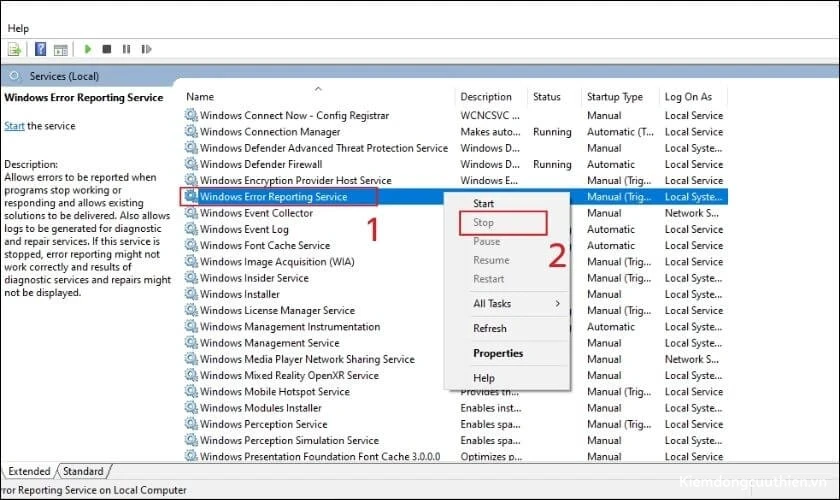Click gear icon of Windows Modules Installer
Screen dimensions: 840x500
[191, 407]
